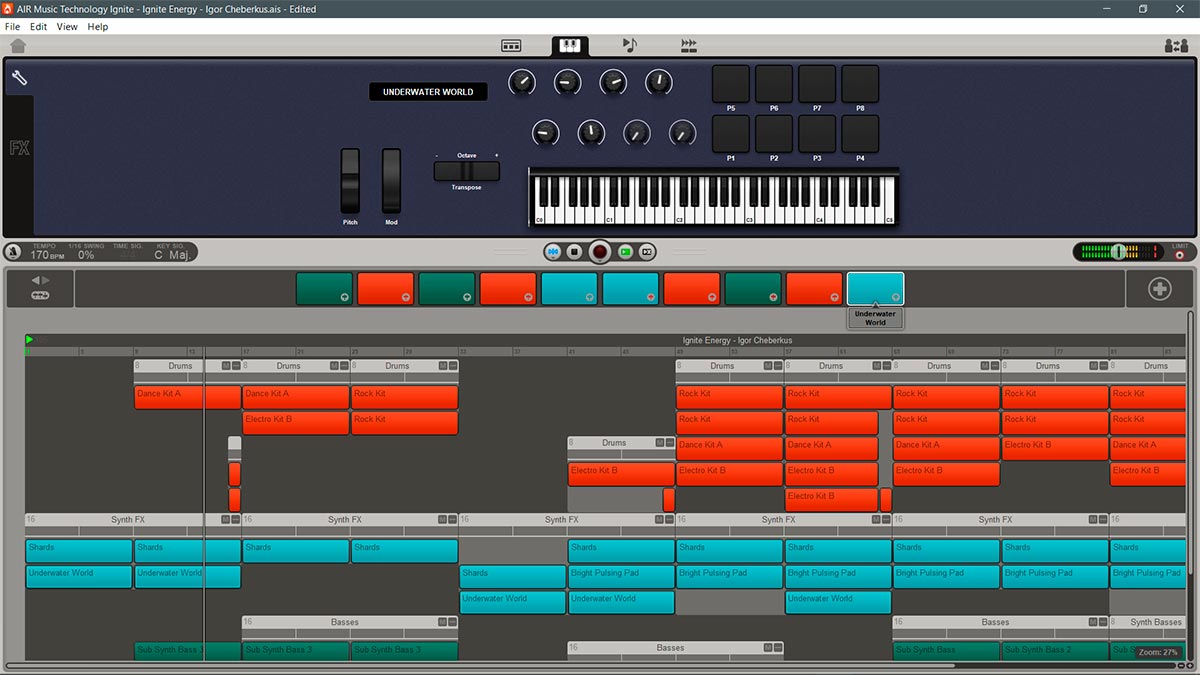The height and width of the screenshot is (675, 1200).
Task: Toggle the Limit button
Action: click(1180, 255)
